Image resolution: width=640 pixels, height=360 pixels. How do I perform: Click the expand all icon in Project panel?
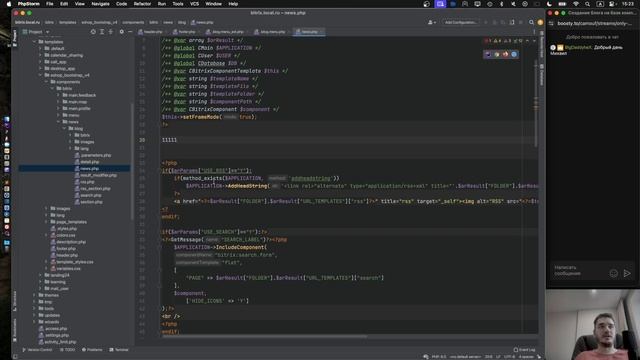pos(102,32)
